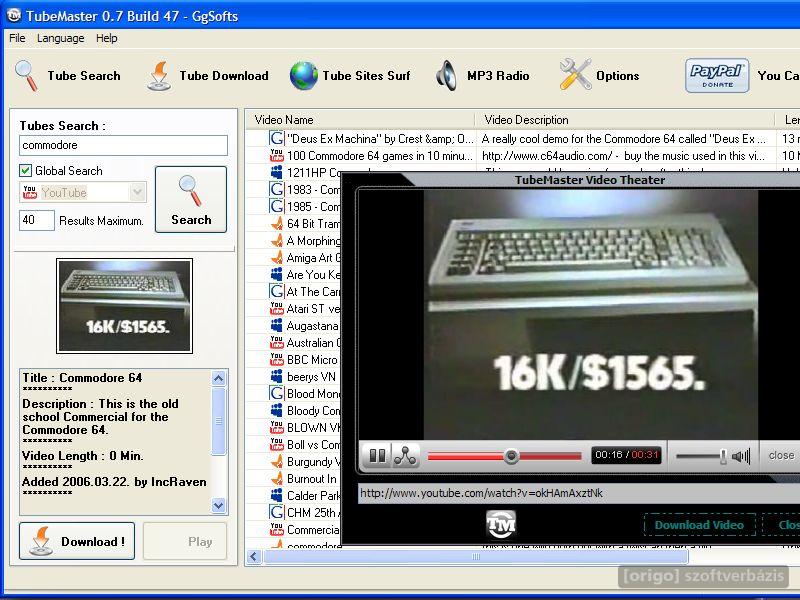Open Tube Sites Surf globe icon

point(304,76)
